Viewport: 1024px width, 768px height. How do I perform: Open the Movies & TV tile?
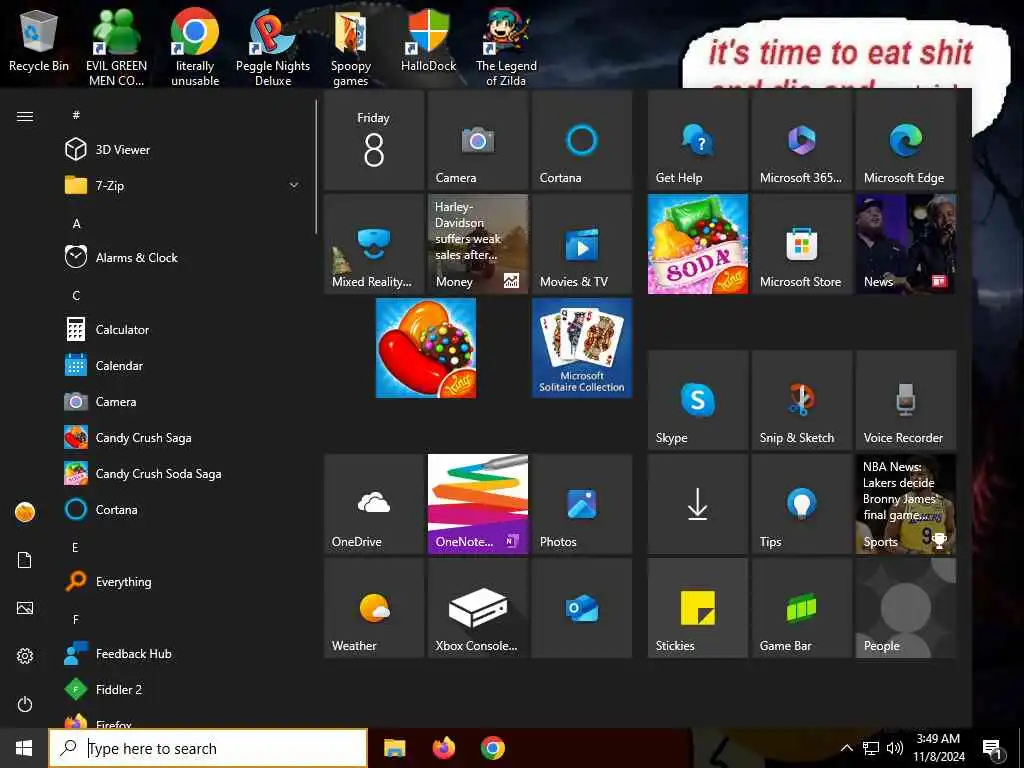[581, 244]
